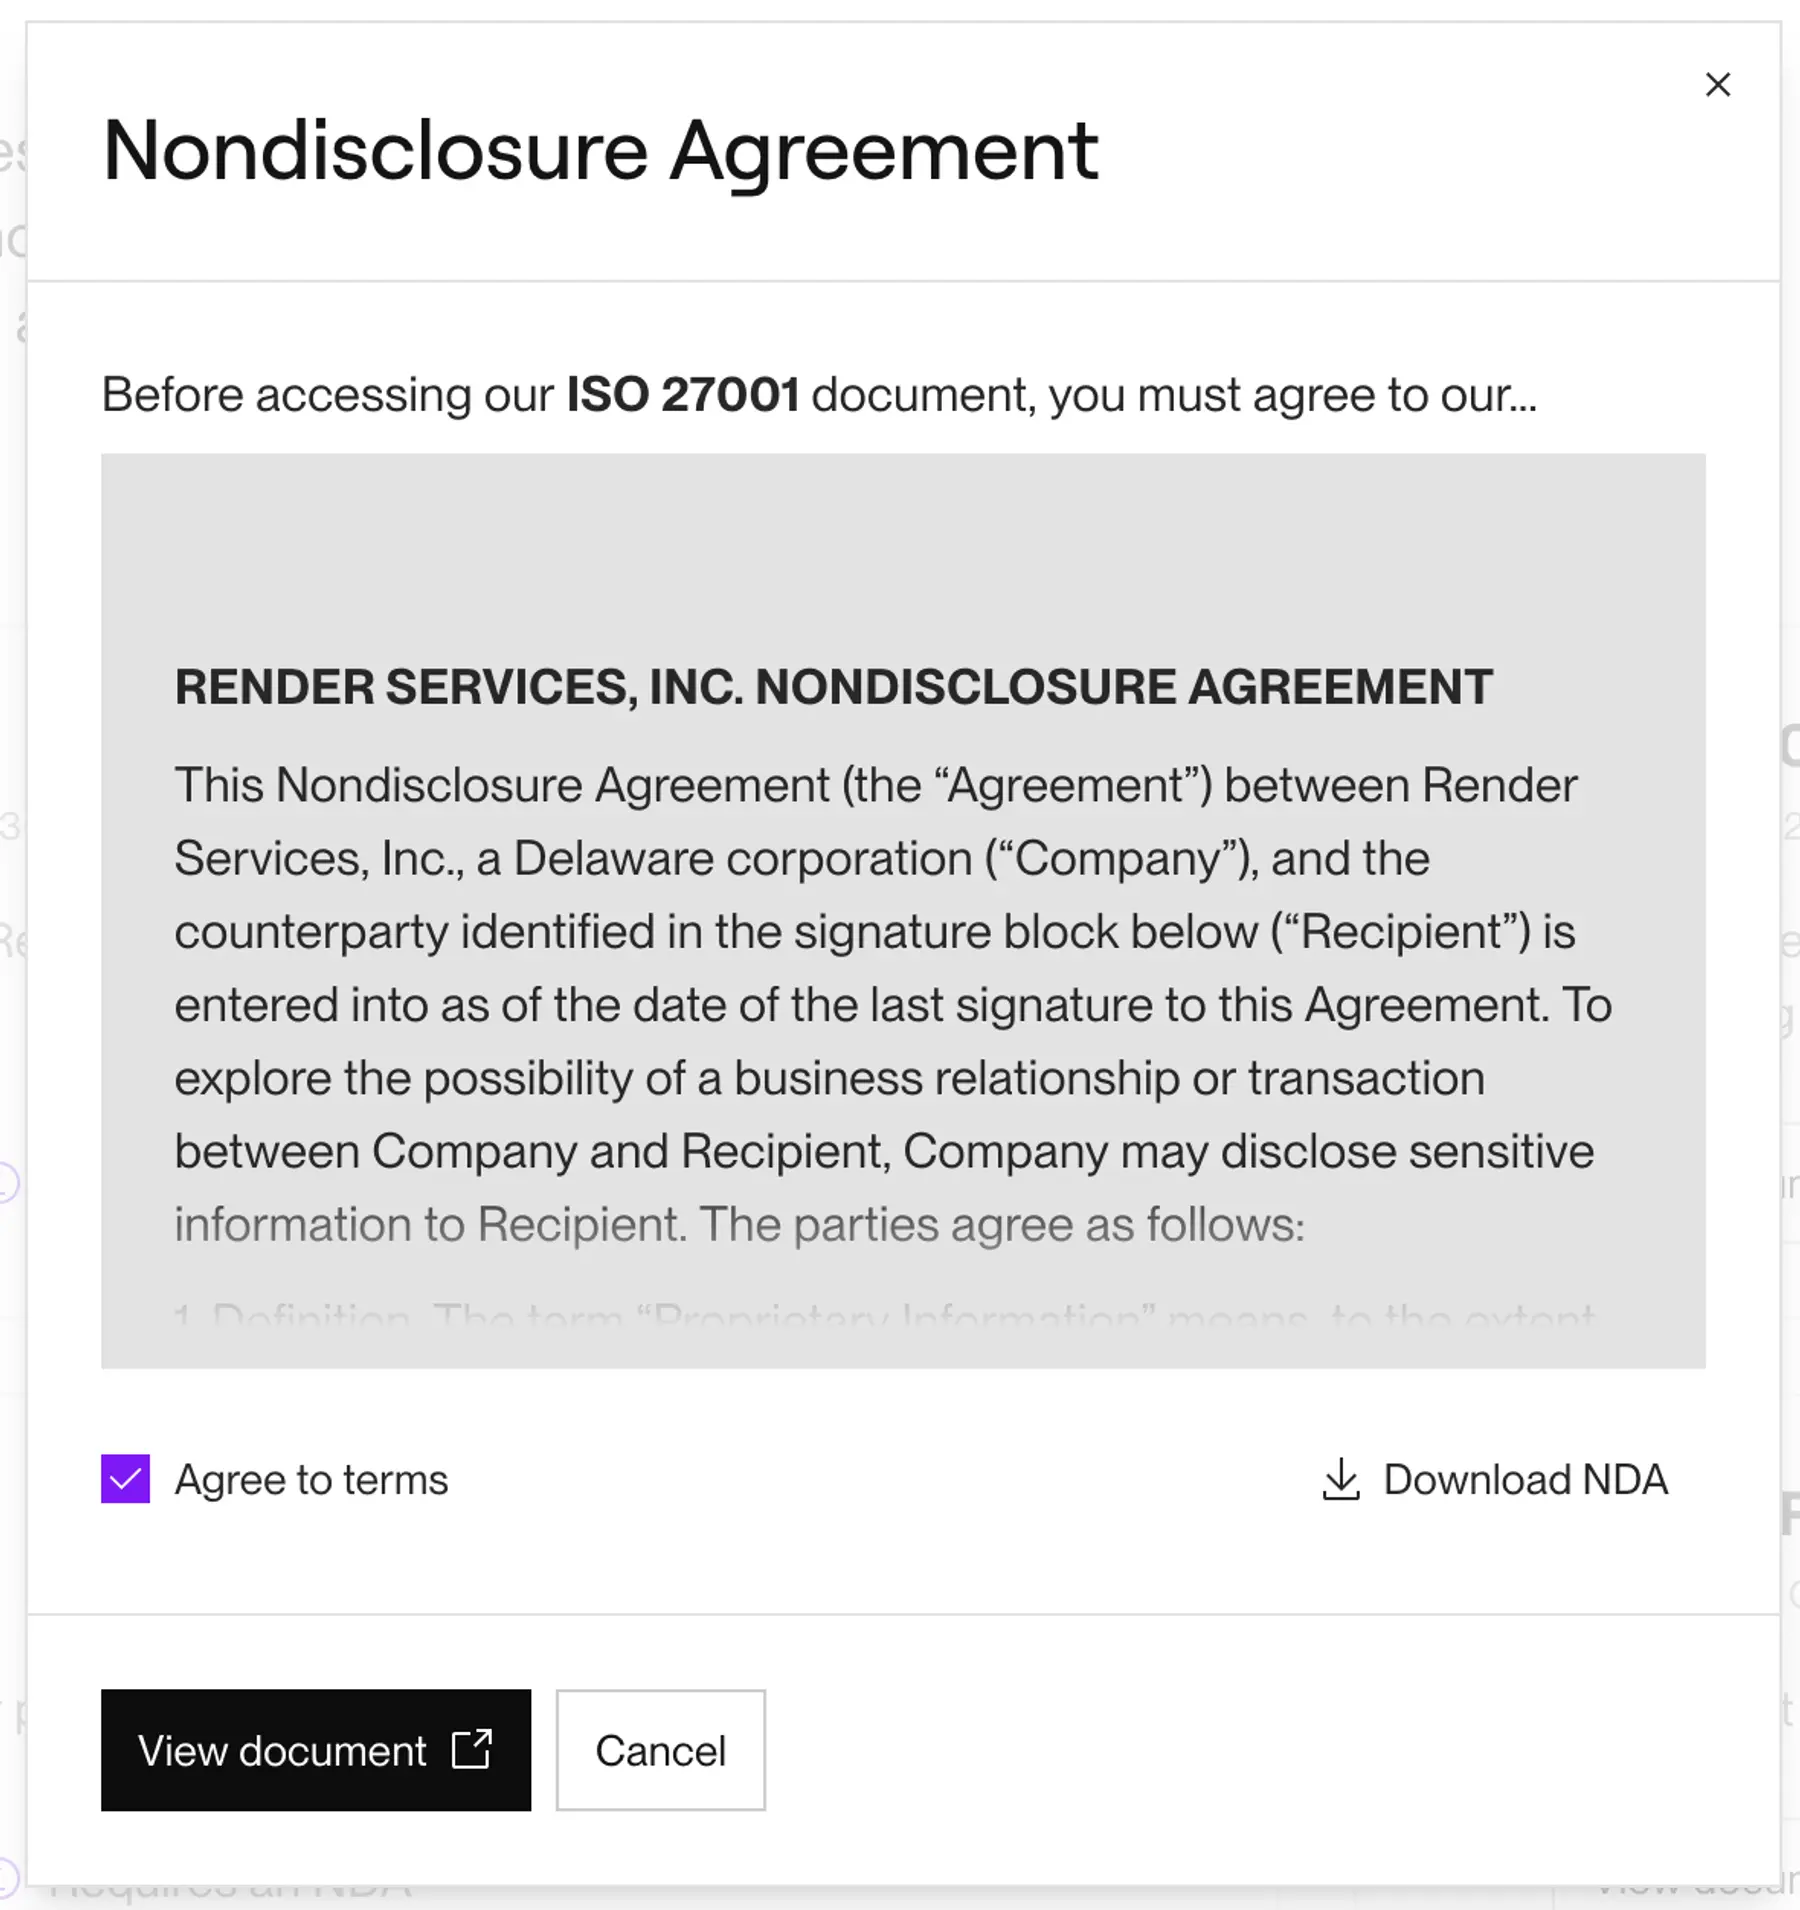Image resolution: width=1800 pixels, height=1910 pixels.
Task: Click the bold ISO 27001 text
Action: (x=682, y=393)
